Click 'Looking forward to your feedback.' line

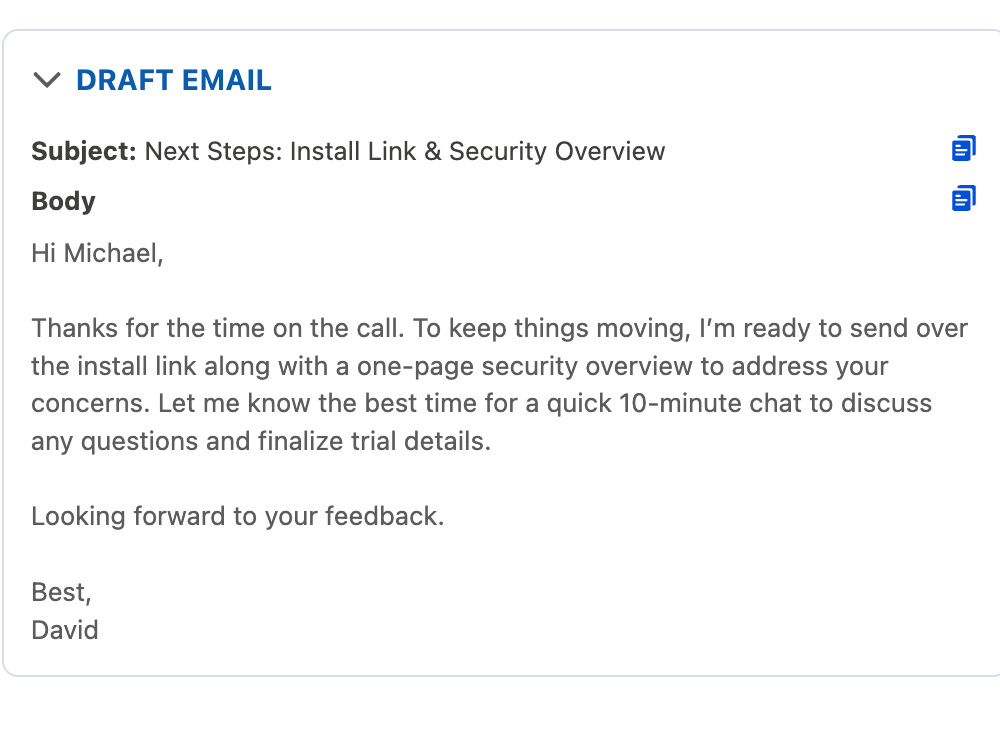[237, 517]
